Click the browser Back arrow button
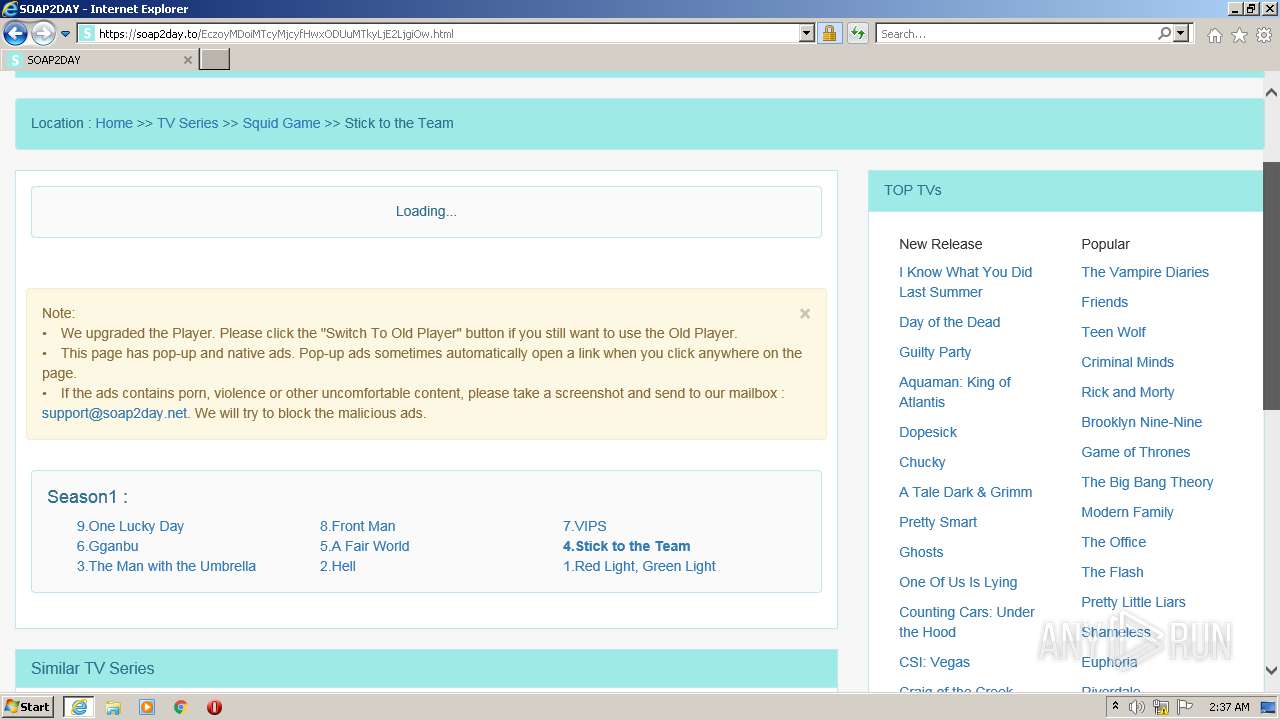This screenshot has height=720, width=1280. pyautogui.click(x=15, y=34)
